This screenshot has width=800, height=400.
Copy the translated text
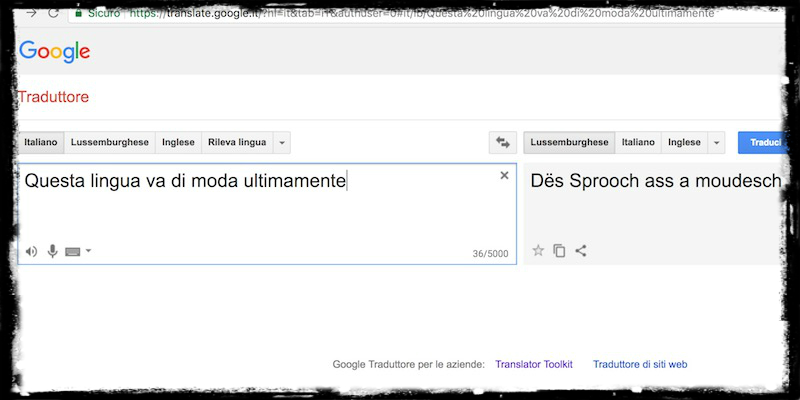coord(559,250)
